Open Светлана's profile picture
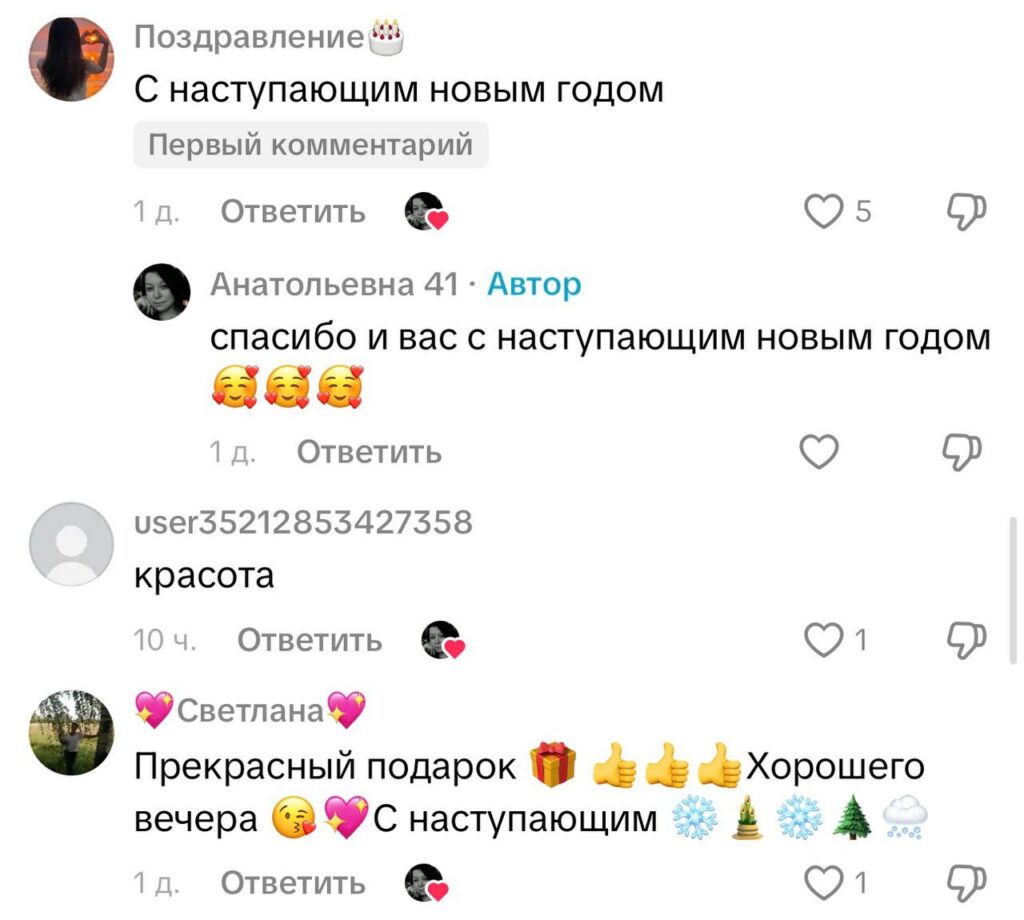Screen dimensions: 1024x920 click(72, 733)
